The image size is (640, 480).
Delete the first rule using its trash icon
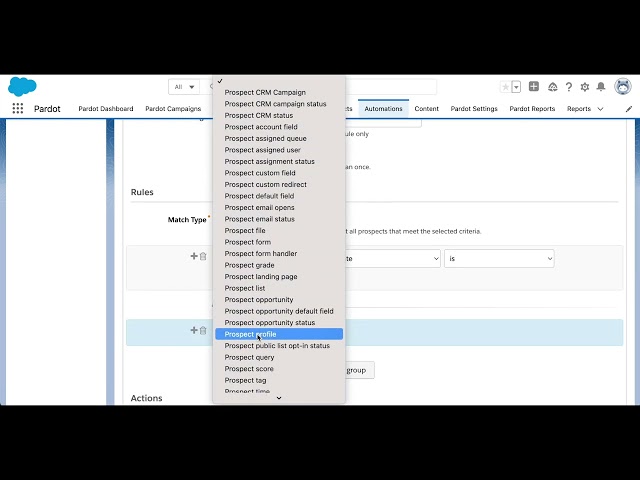[x=203, y=256]
